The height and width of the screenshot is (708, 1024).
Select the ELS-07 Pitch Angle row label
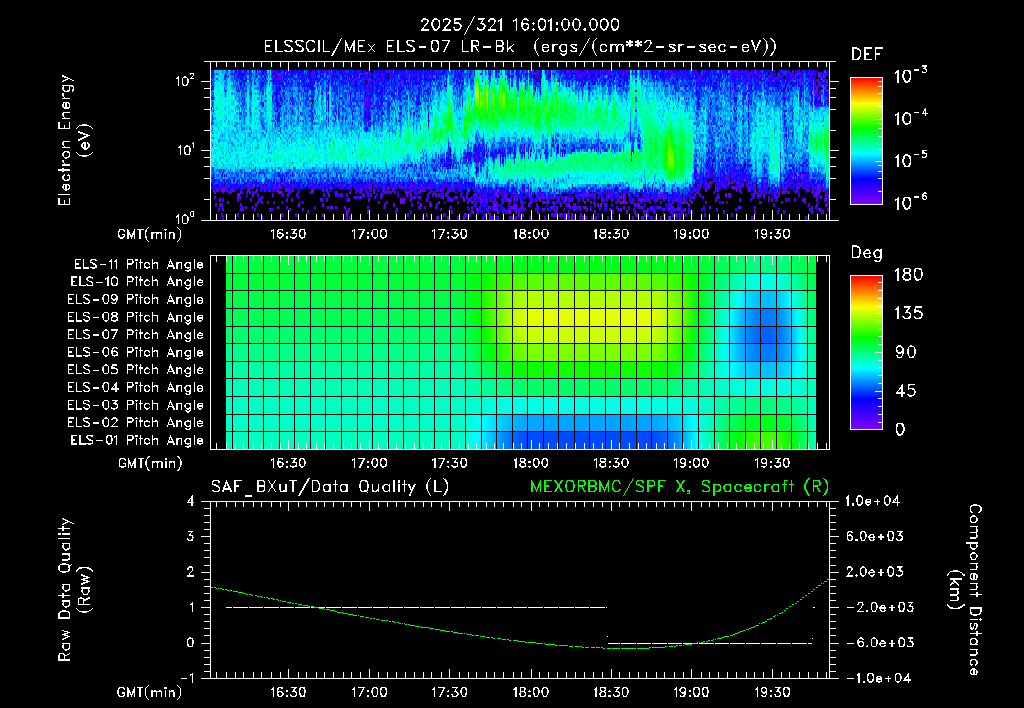[x=136, y=334]
